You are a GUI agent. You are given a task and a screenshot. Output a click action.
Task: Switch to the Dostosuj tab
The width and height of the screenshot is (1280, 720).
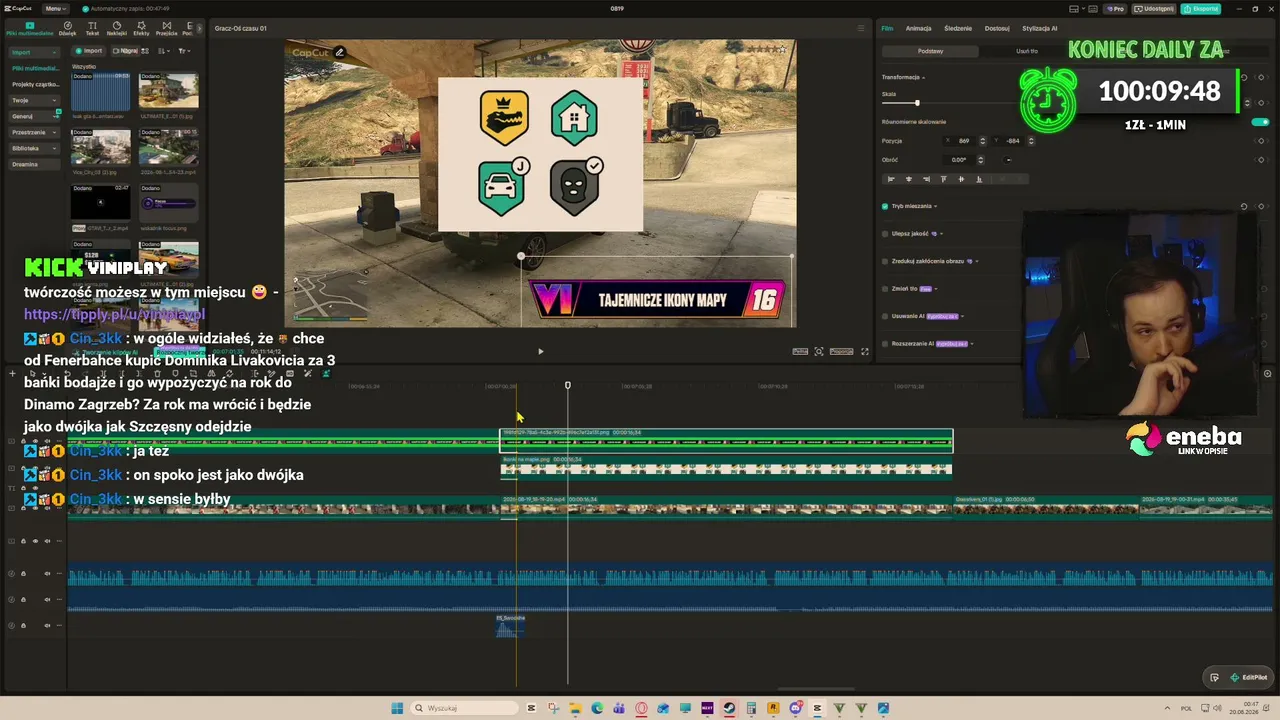coord(997,28)
